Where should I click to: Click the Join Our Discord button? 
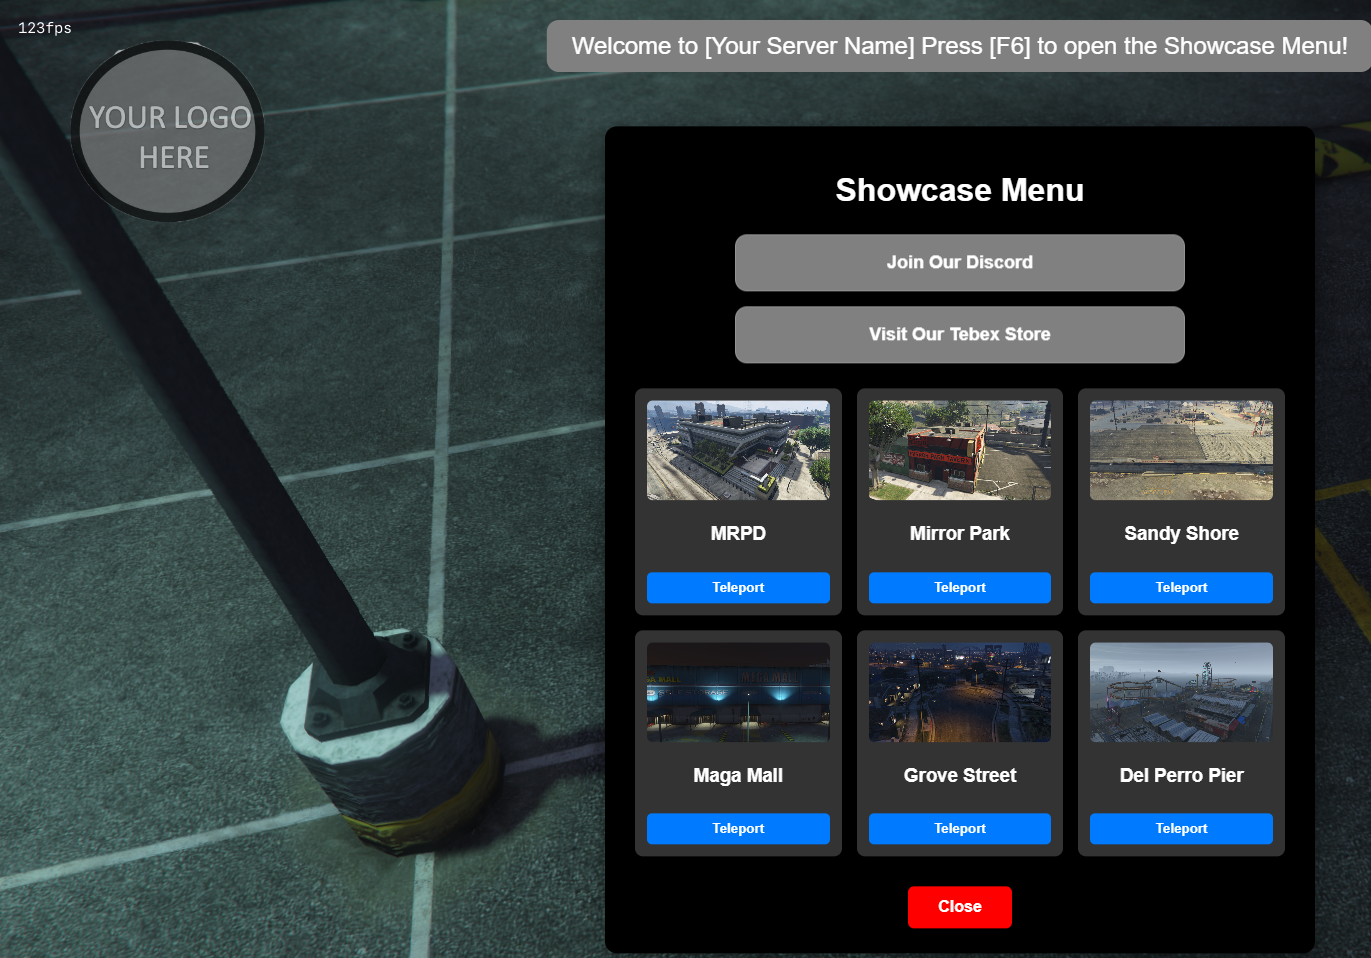959,262
